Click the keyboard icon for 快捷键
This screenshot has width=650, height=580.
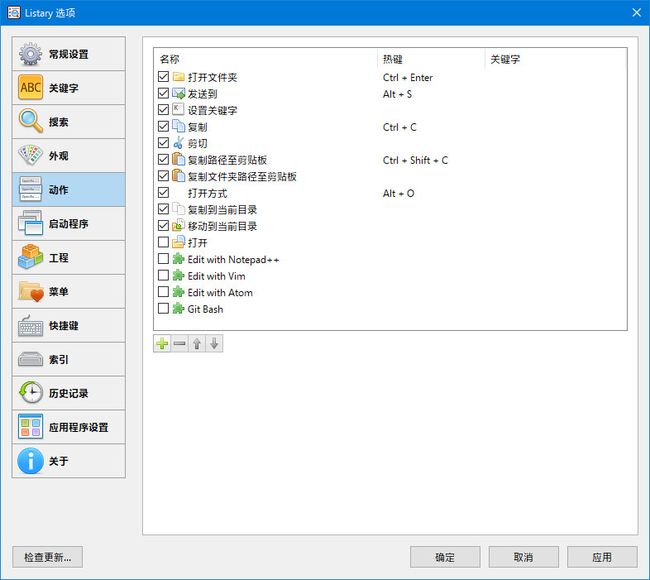[x=30, y=325]
